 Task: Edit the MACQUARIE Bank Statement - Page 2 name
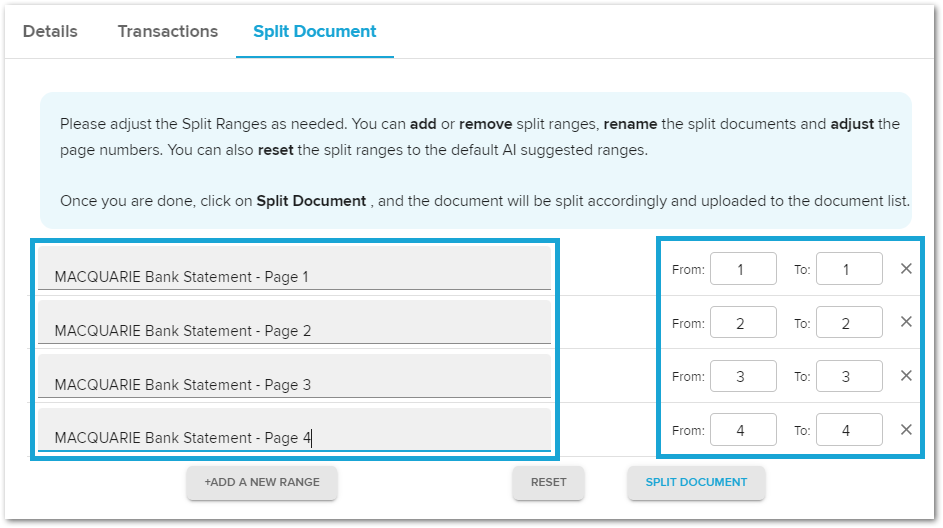[294, 322]
